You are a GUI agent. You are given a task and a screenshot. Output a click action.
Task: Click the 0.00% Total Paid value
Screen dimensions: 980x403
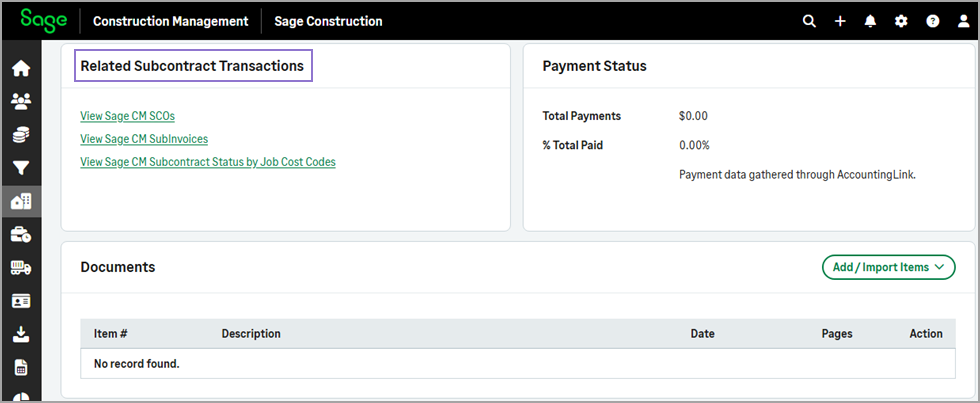(694, 145)
